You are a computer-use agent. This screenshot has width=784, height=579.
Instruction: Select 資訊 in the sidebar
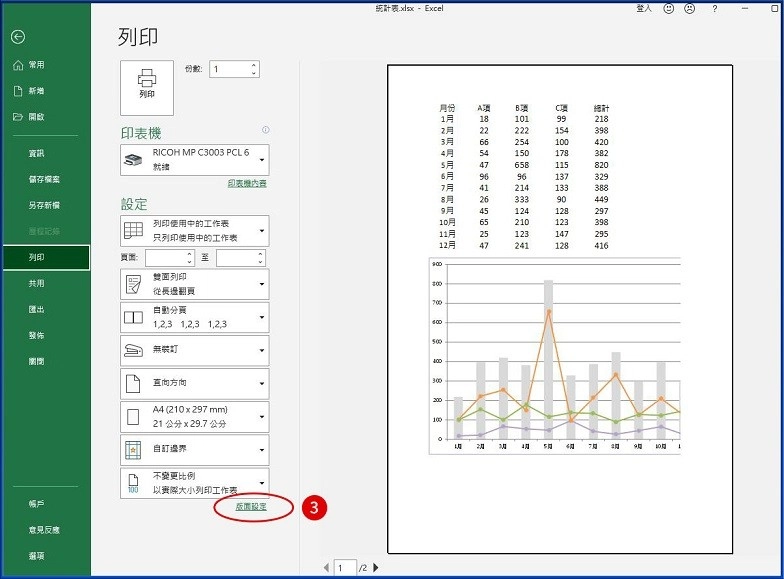coord(36,153)
